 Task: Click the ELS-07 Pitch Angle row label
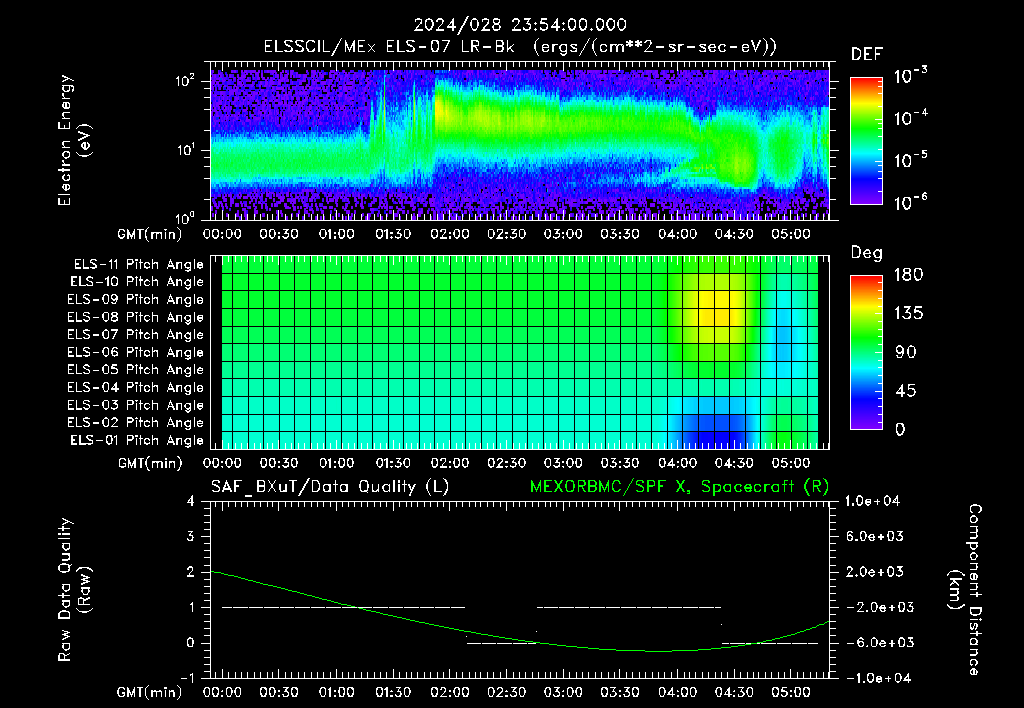coord(136,334)
